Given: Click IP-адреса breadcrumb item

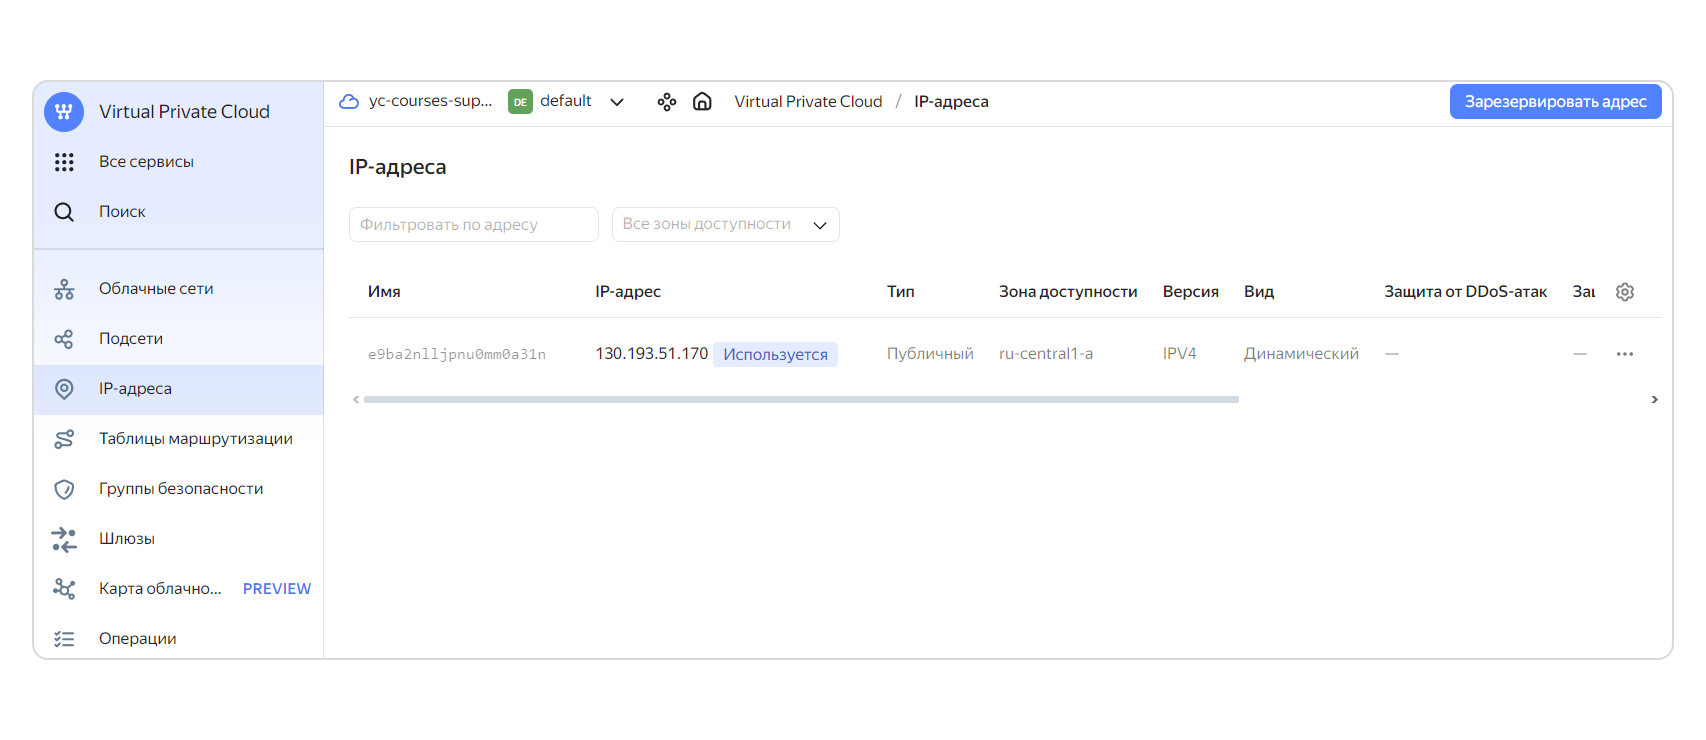Looking at the screenshot, I should pyautogui.click(x=951, y=102).
